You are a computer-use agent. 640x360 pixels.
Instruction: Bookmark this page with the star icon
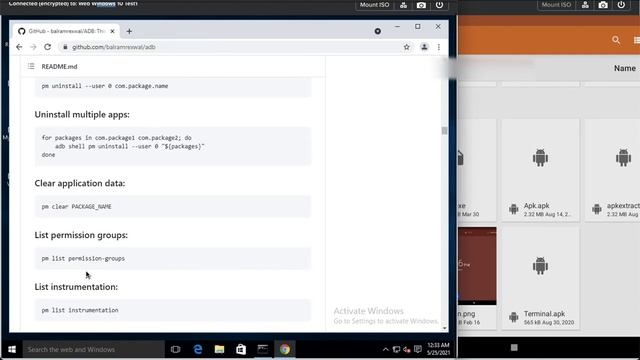coord(407,47)
